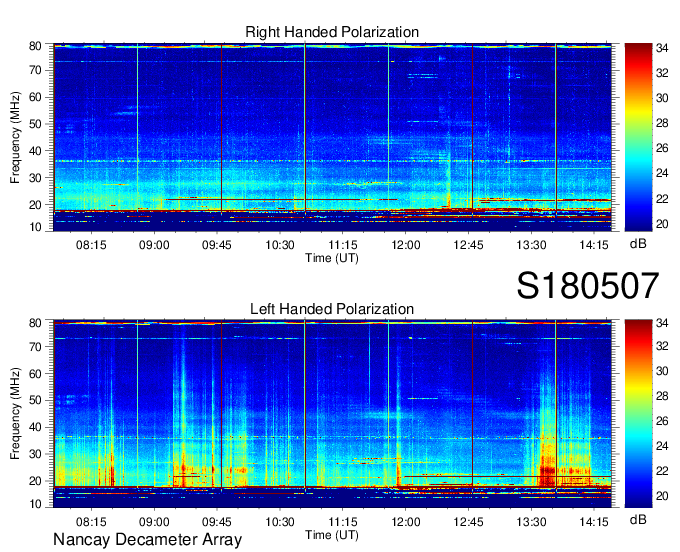Click the "Nancay Decameter Array" caption
This screenshot has width=680, height=552.
coord(147,540)
